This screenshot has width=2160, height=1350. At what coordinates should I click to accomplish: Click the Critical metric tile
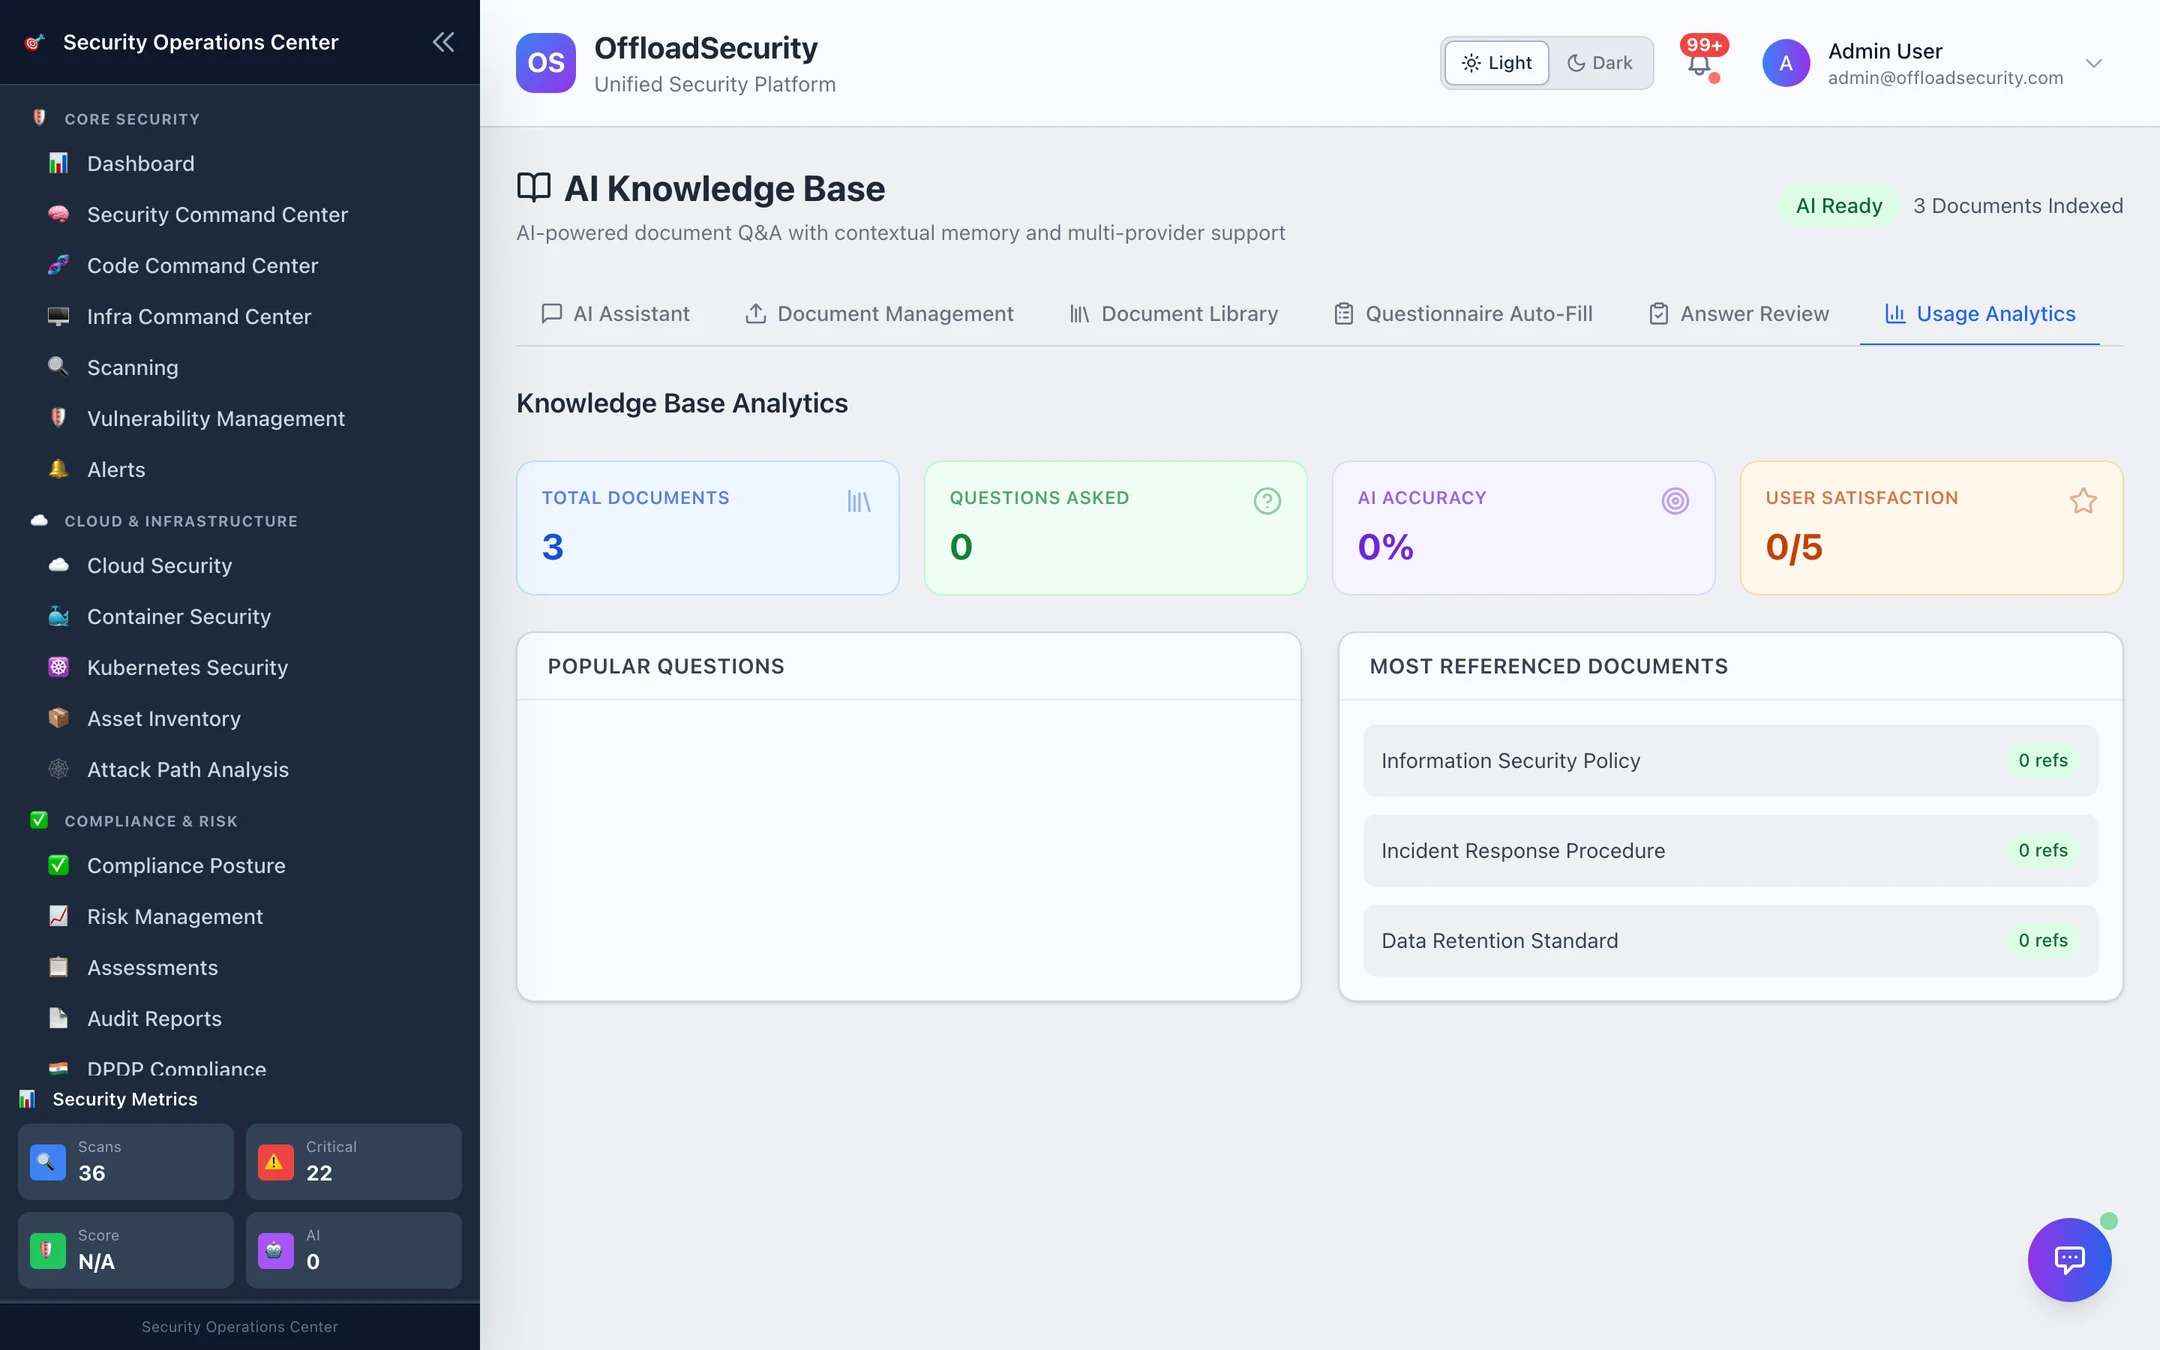pyautogui.click(x=354, y=1162)
